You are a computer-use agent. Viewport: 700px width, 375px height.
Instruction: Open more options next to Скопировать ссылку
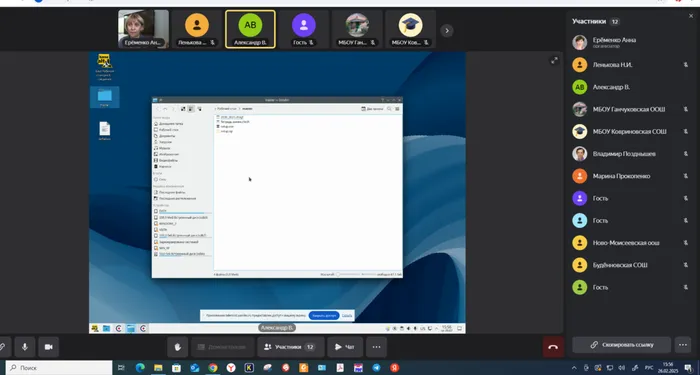pyautogui.click(x=683, y=345)
